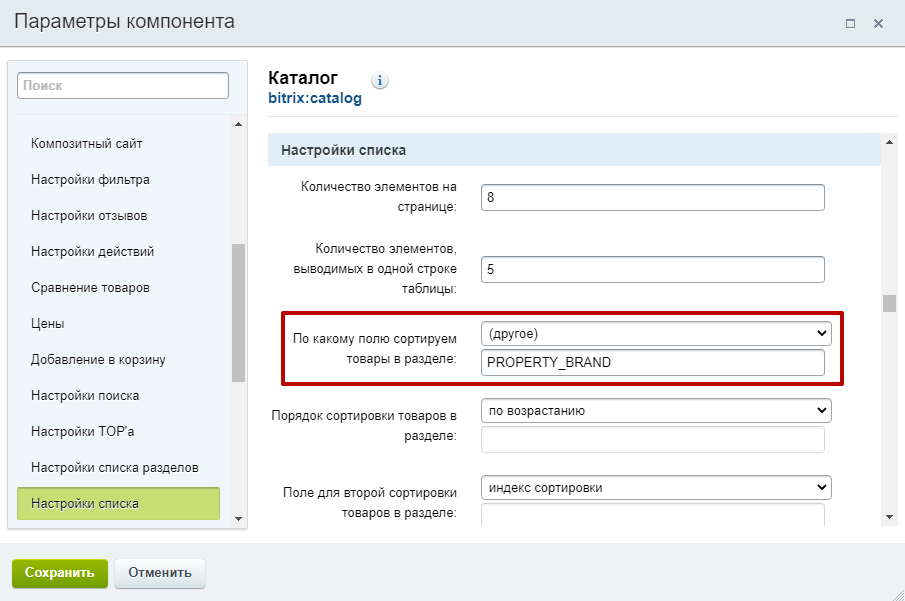Expand the sort order dropdown по возрастанию
This screenshot has width=905, height=601.
point(656,410)
